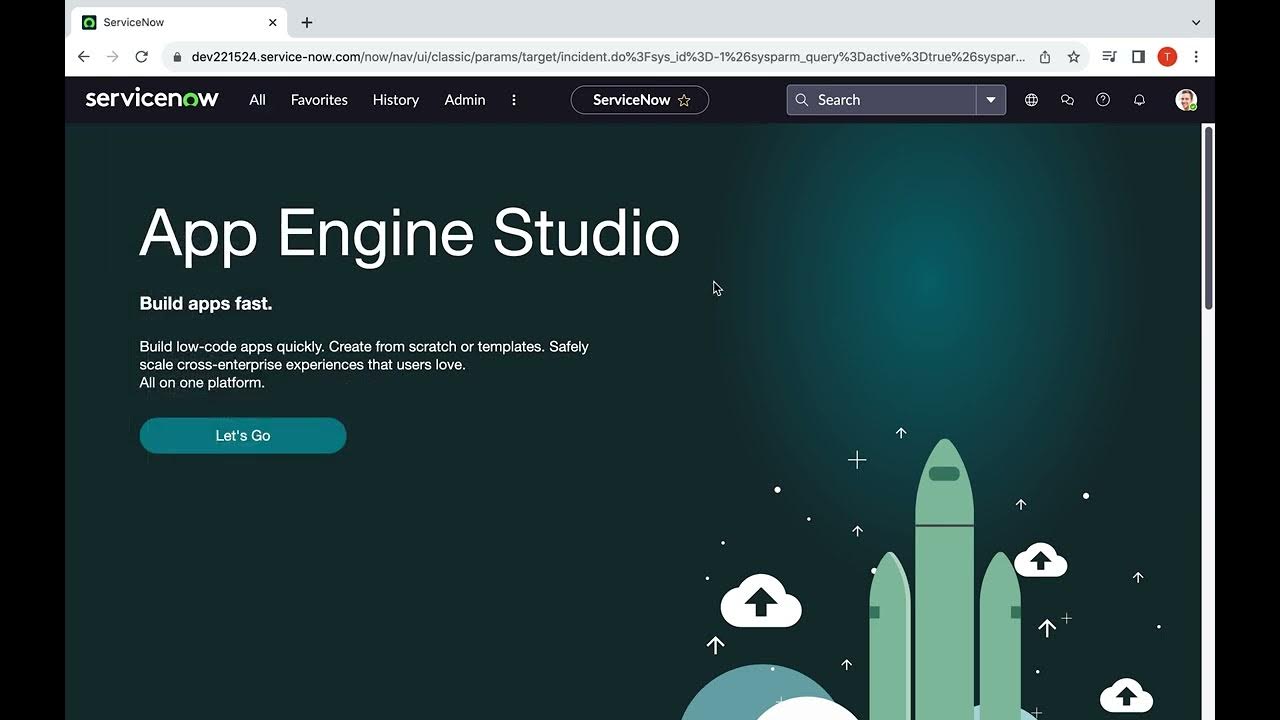Viewport: 1280px width, 720px height.
Task: Open the globe scope picker icon
Action: tap(1031, 100)
